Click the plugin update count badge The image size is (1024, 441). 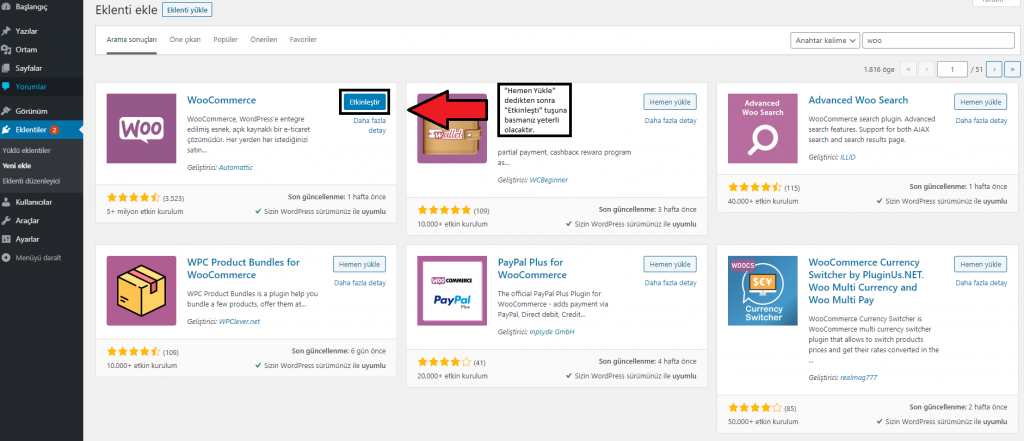tap(54, 130)
